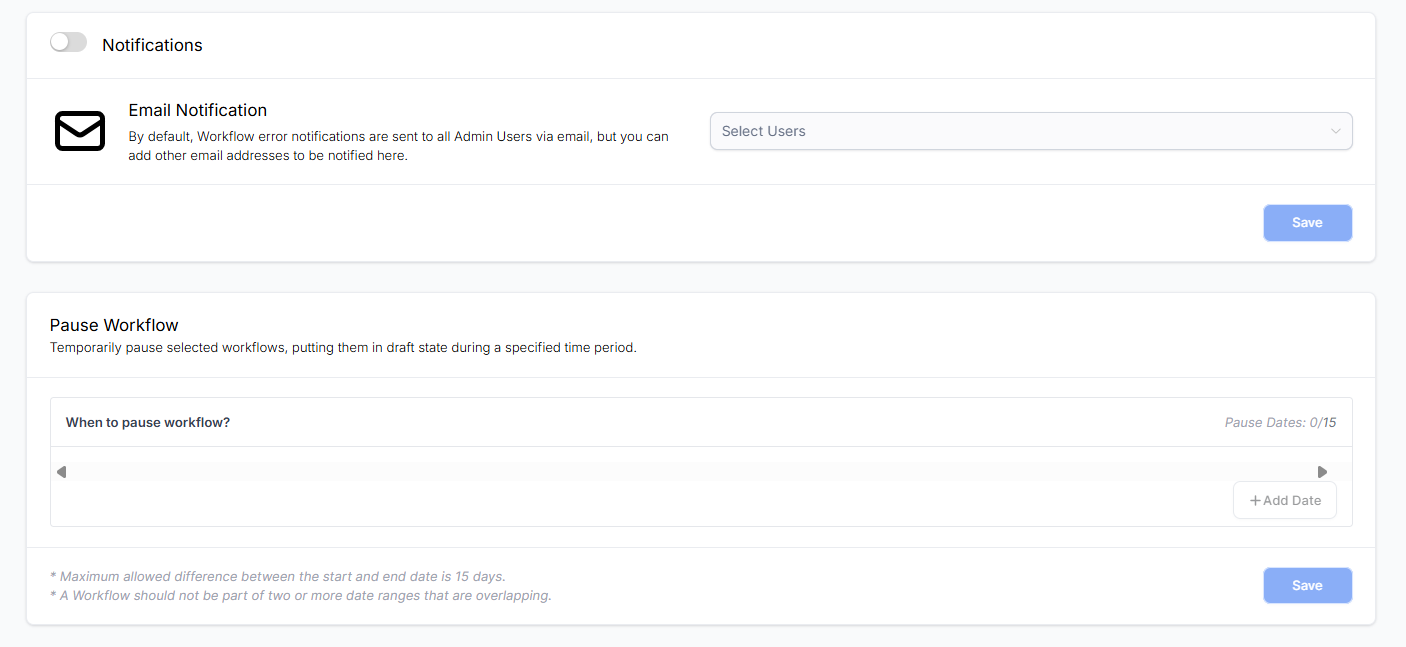This screenshot has width=1406, height=647.
Task: Click the Pause Dates 0/15 counter
Action: 1280,423
